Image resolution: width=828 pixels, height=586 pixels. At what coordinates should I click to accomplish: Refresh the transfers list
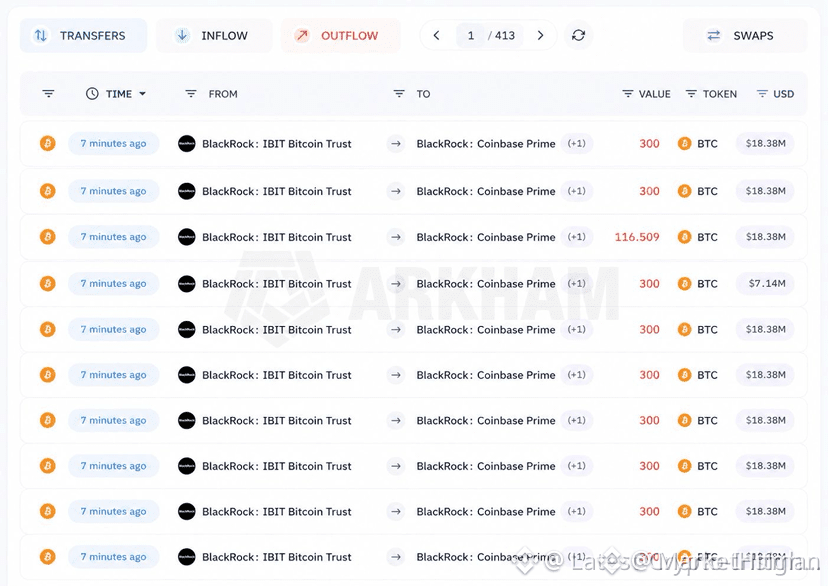tap(578, 35)
